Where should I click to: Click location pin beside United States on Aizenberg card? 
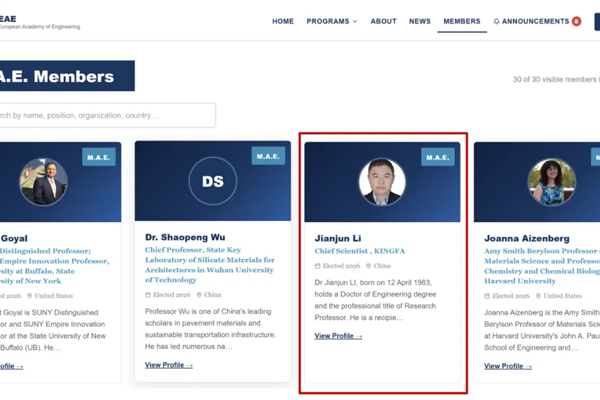538,296
